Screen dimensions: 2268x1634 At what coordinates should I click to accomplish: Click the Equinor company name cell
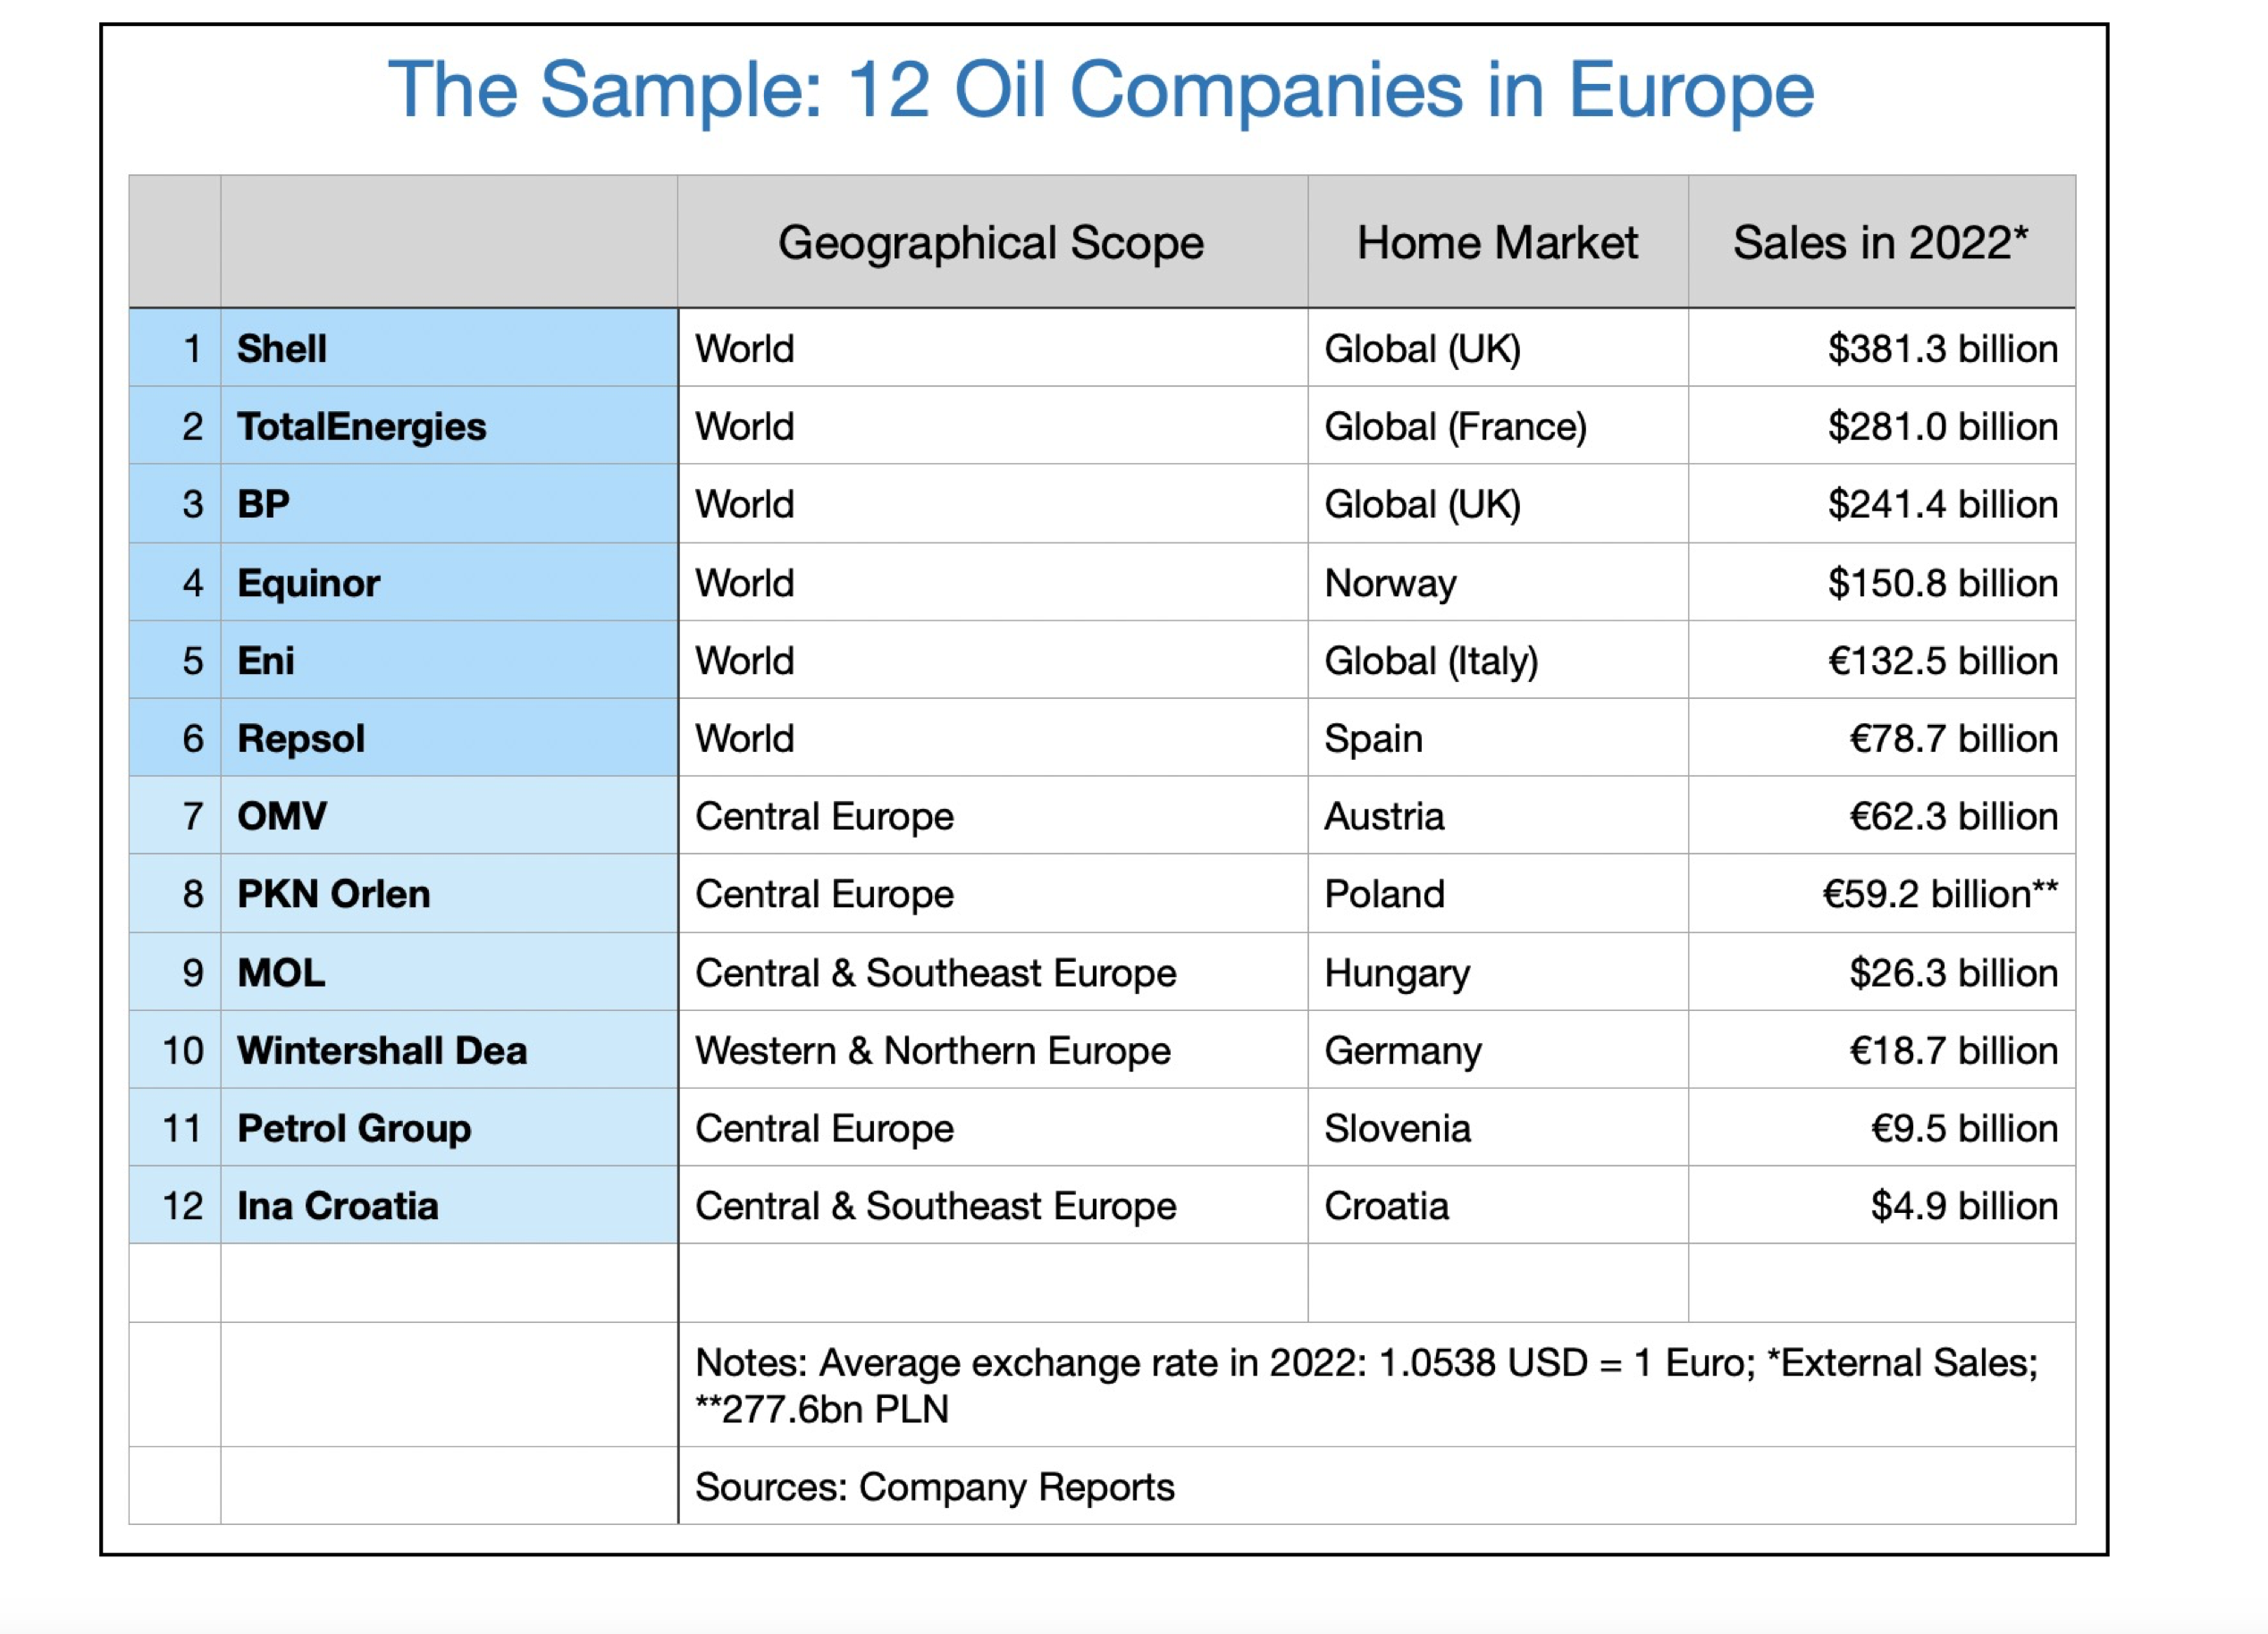click(449, 582)
